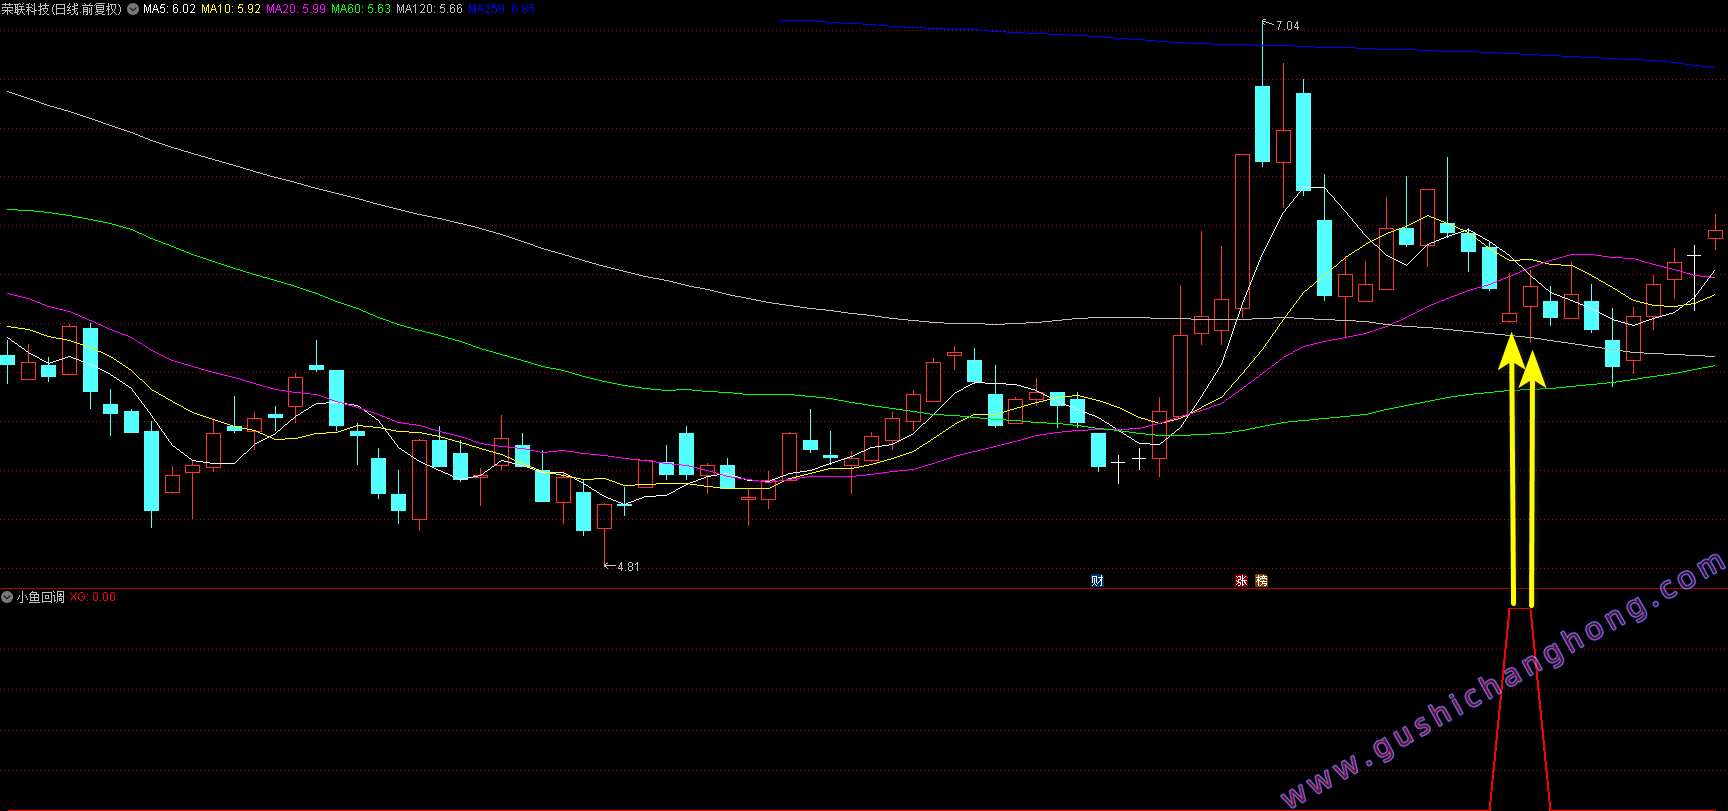
Task: Click the 小鱼回调 indicator name
Action: point(40,597)
